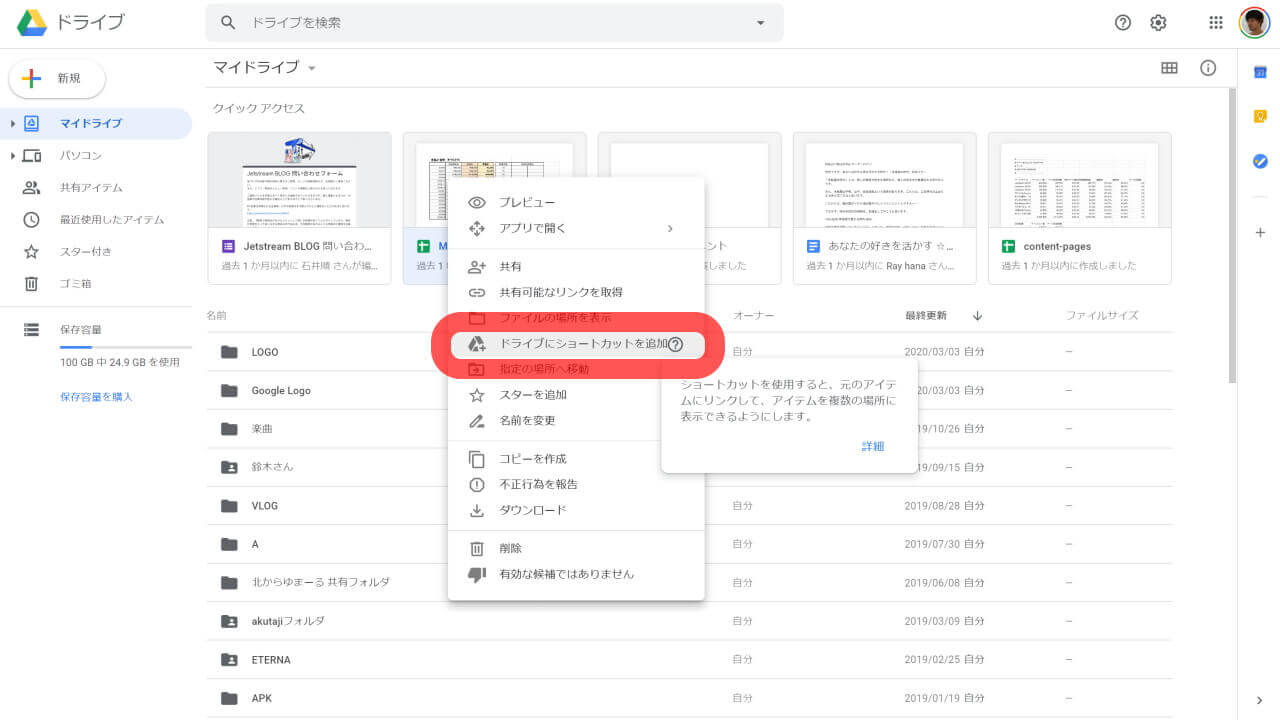Open Google Keep in side panel
Viewport: 1280px width, 720px height.
pos(1260,116)
